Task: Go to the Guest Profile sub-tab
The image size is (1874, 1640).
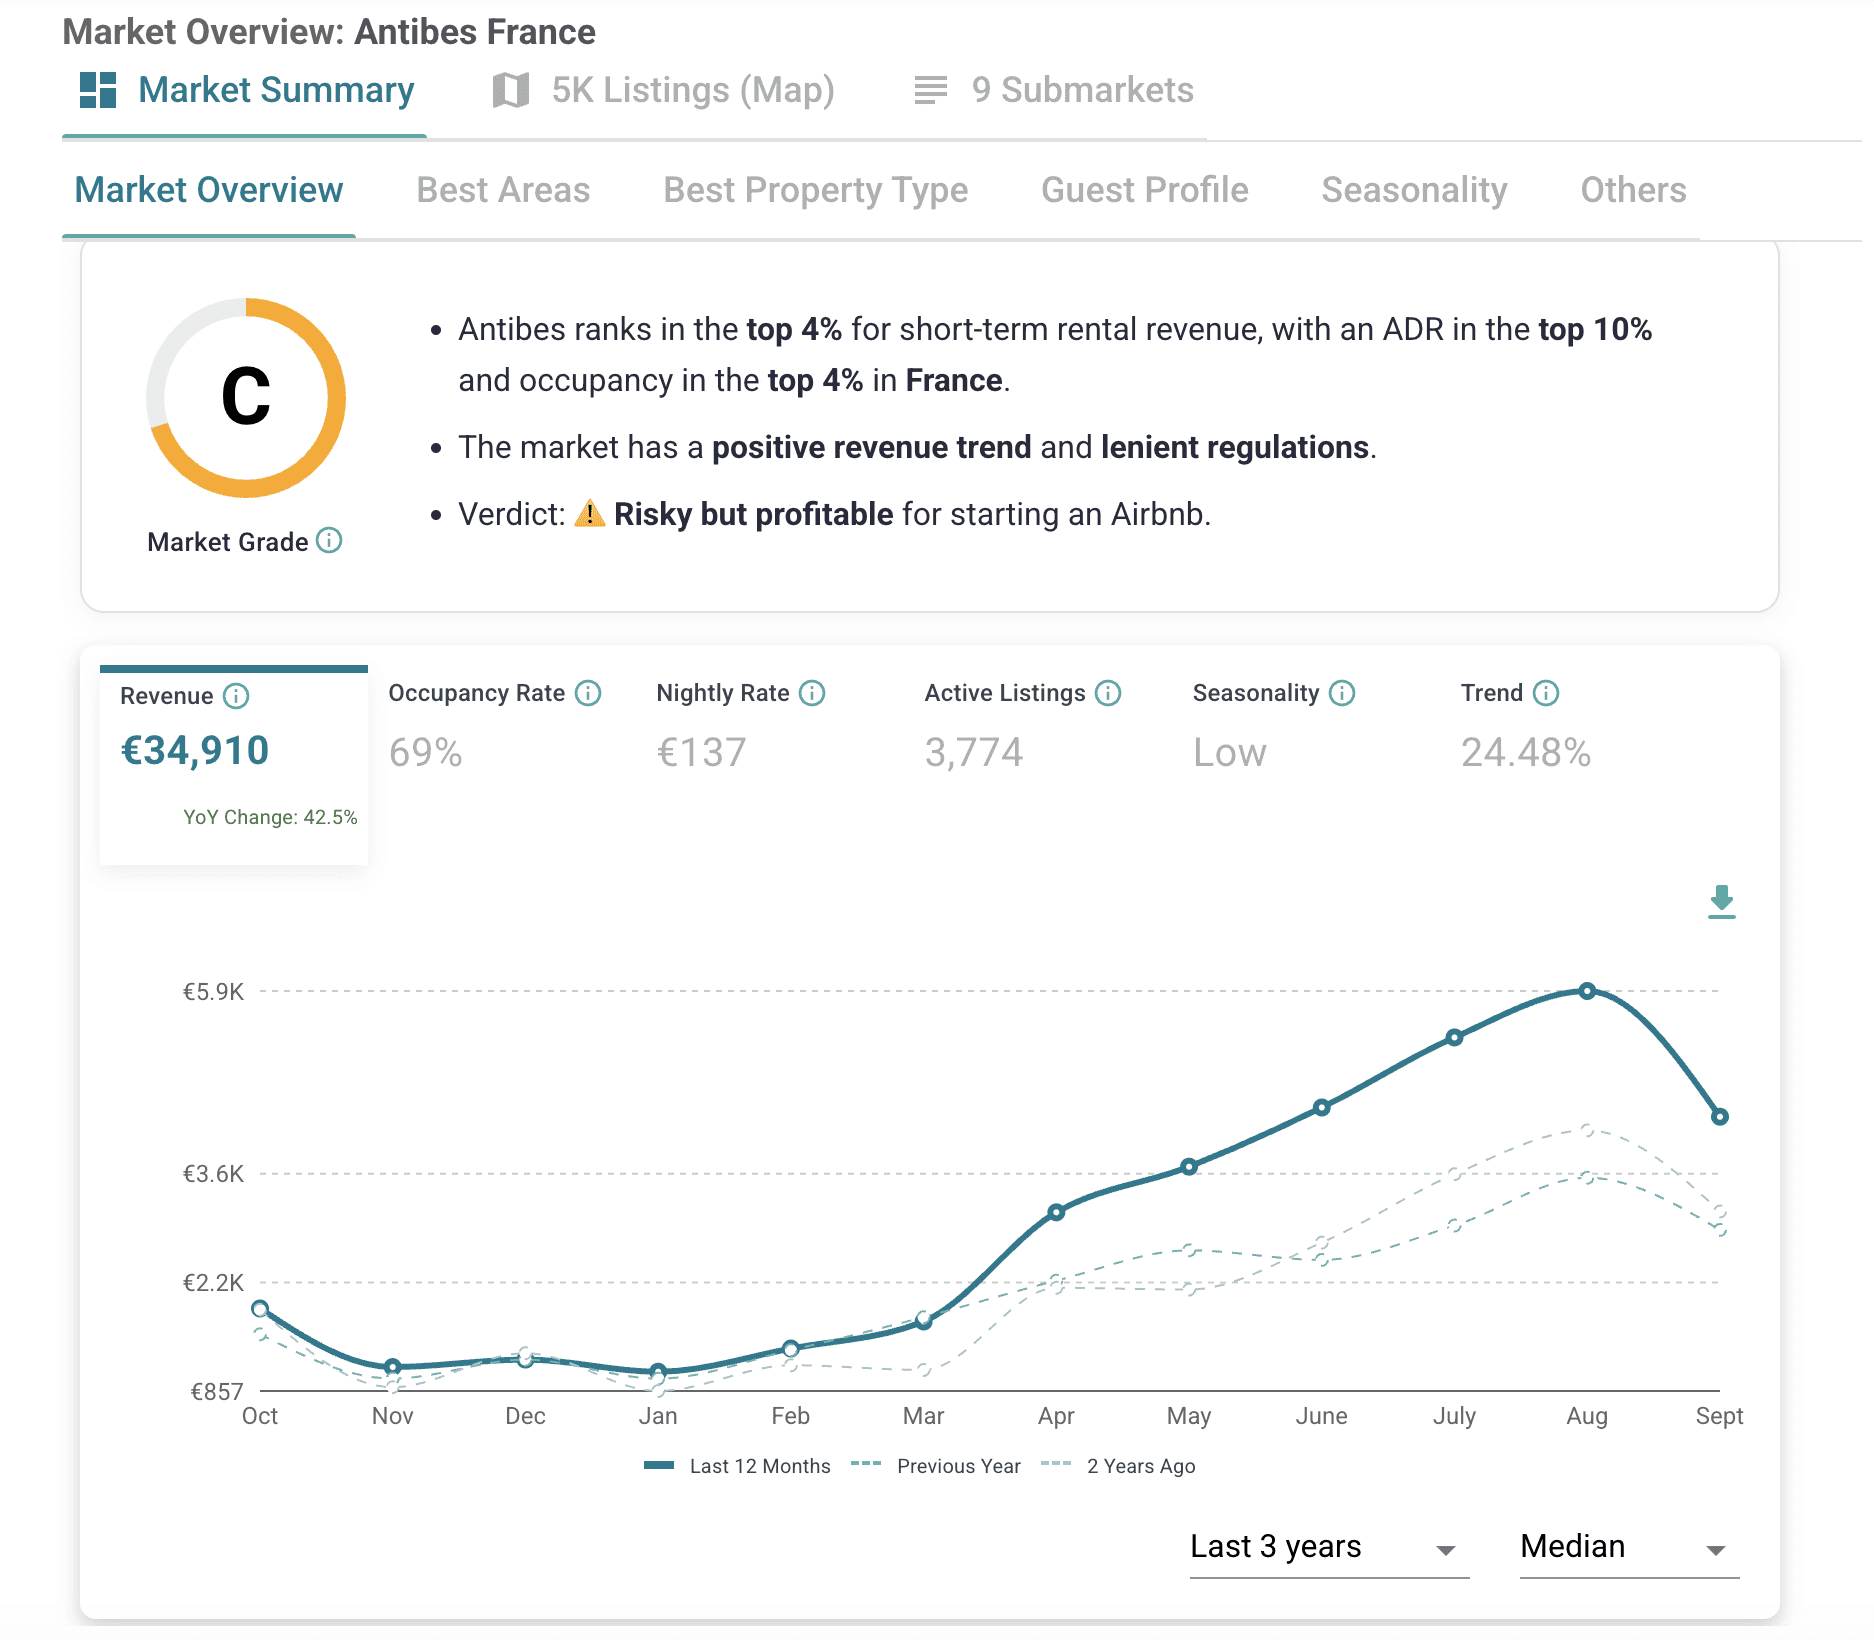Action: pos(1144,190)
